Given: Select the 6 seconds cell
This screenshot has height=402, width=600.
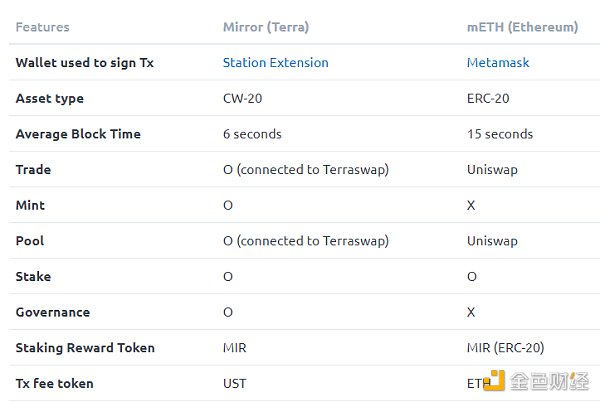Looking at the screenshot, I should point(252,134).
